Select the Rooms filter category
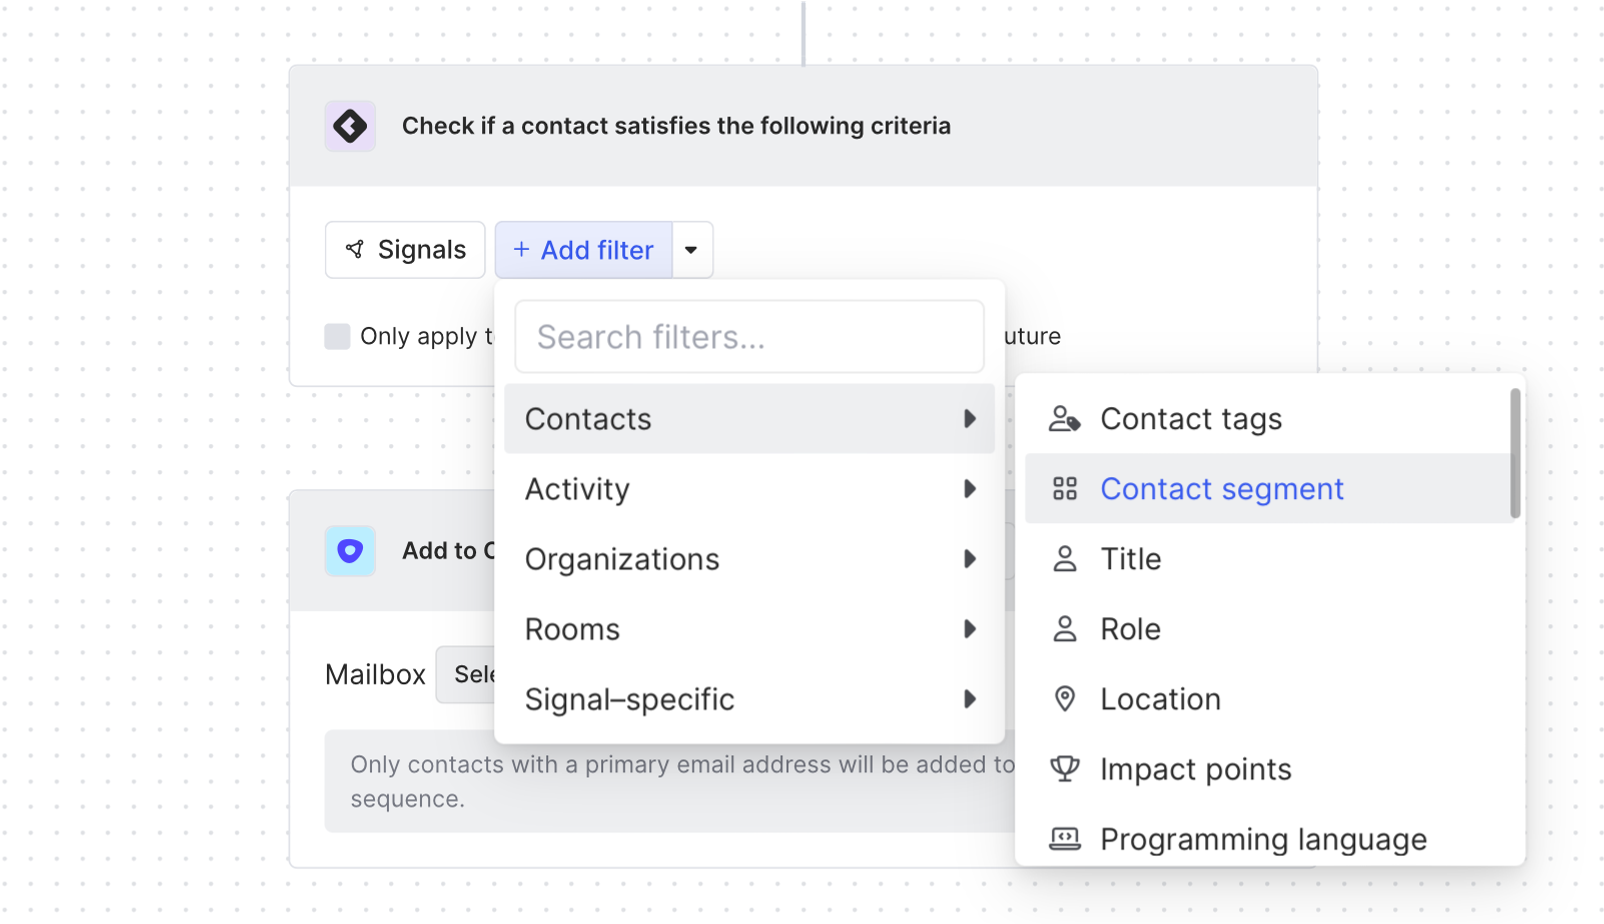Viewport: 1604px width, 924px height. click(573, 629)
